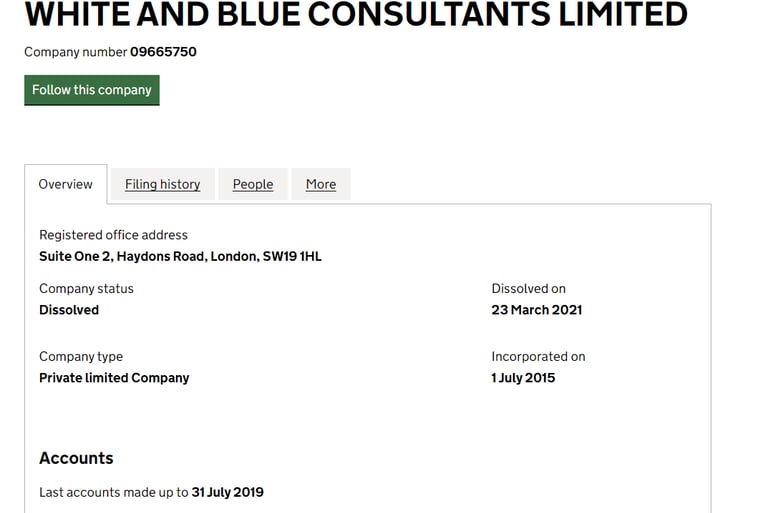Select the date 23 March 2021
Image resolution: width=768 pixels, height=513 pixels.
tap(536, 310)
